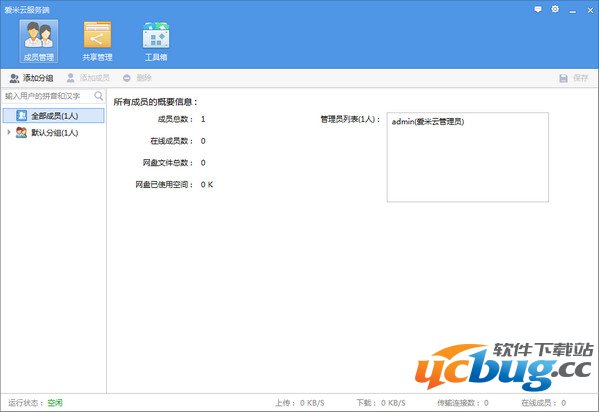Click the 运行状态 空闲 status indicator

[35, 403]
